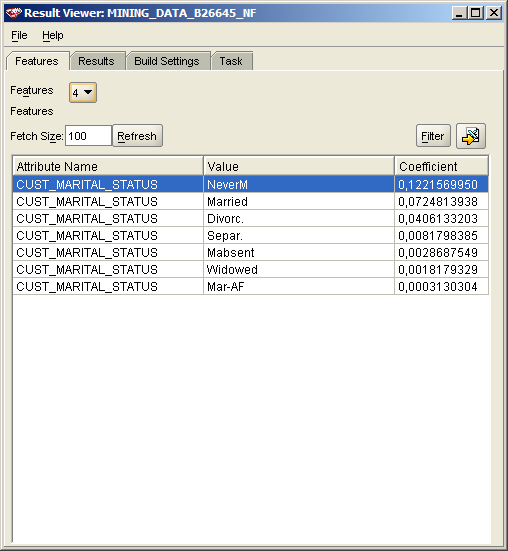Maximize the Result Viewer window
The image size is (508, 551).
pos(476,13)
